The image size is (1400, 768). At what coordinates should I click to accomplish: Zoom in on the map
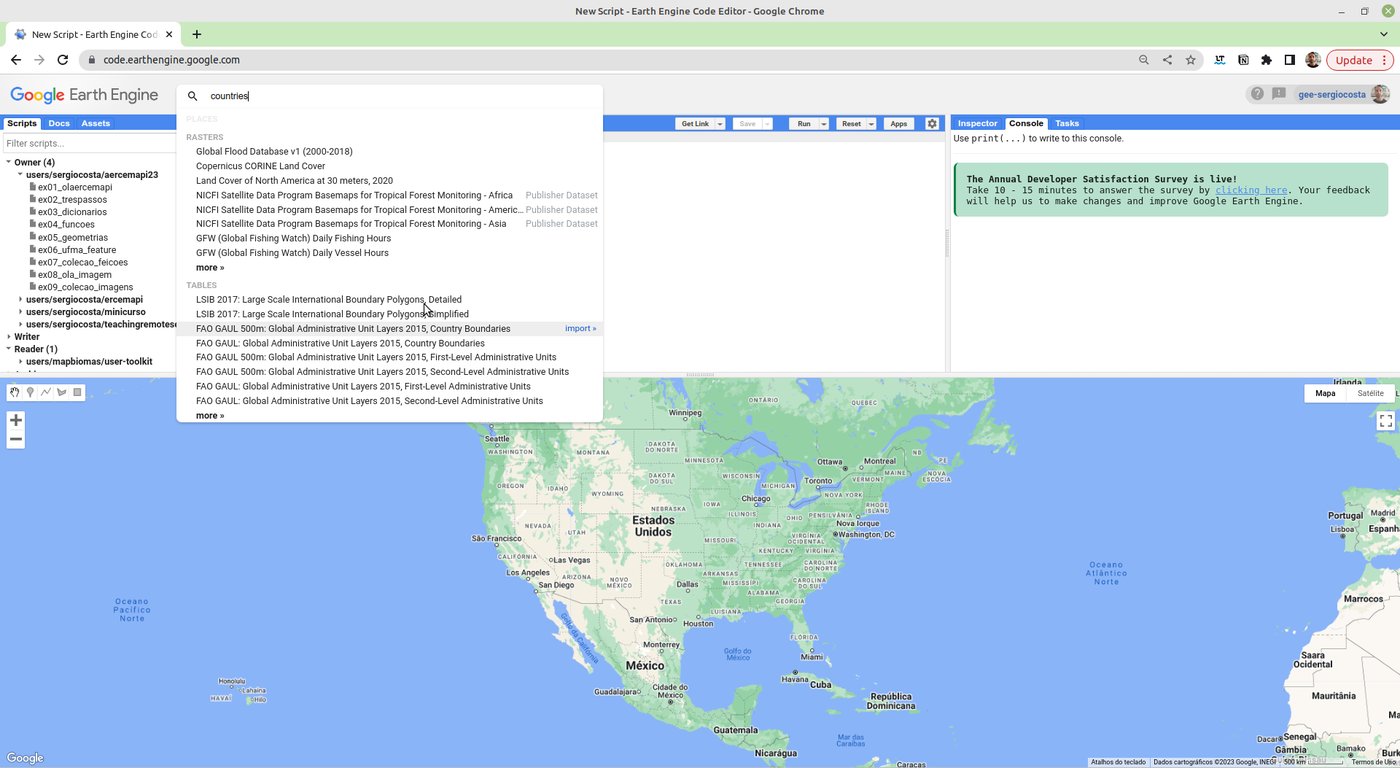pos(16,420)
